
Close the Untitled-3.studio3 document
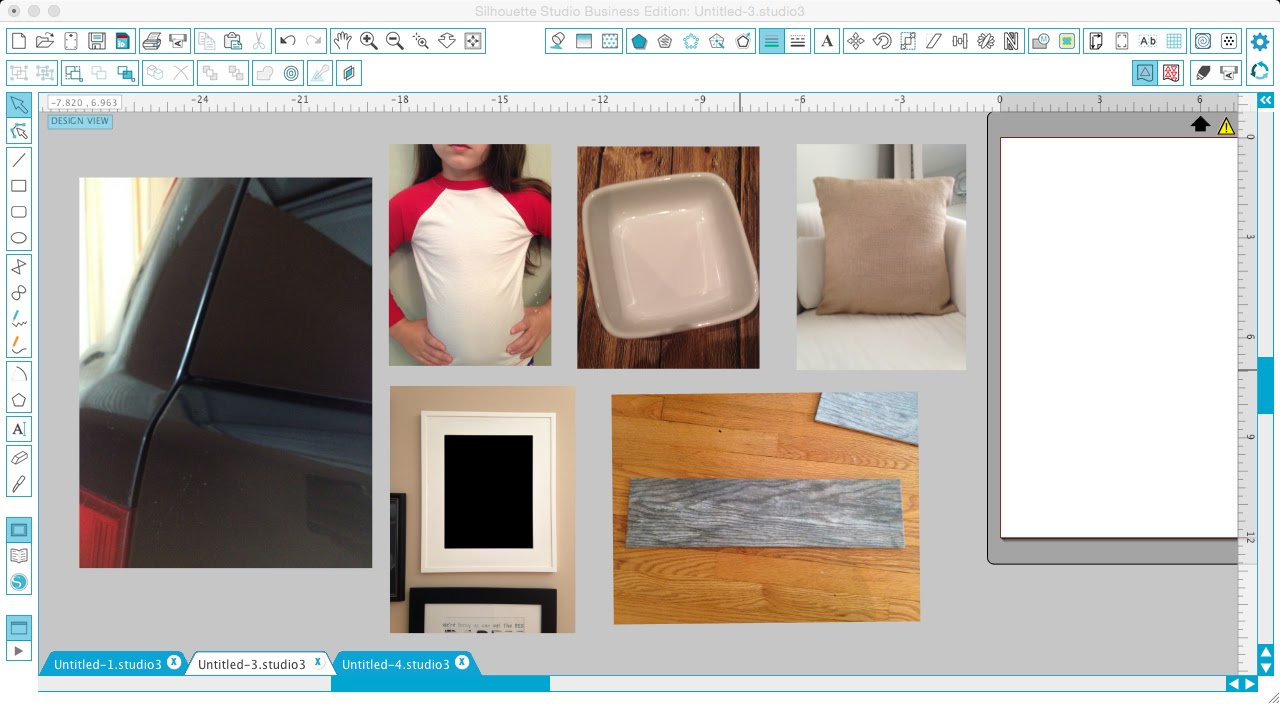pos(318,661)
